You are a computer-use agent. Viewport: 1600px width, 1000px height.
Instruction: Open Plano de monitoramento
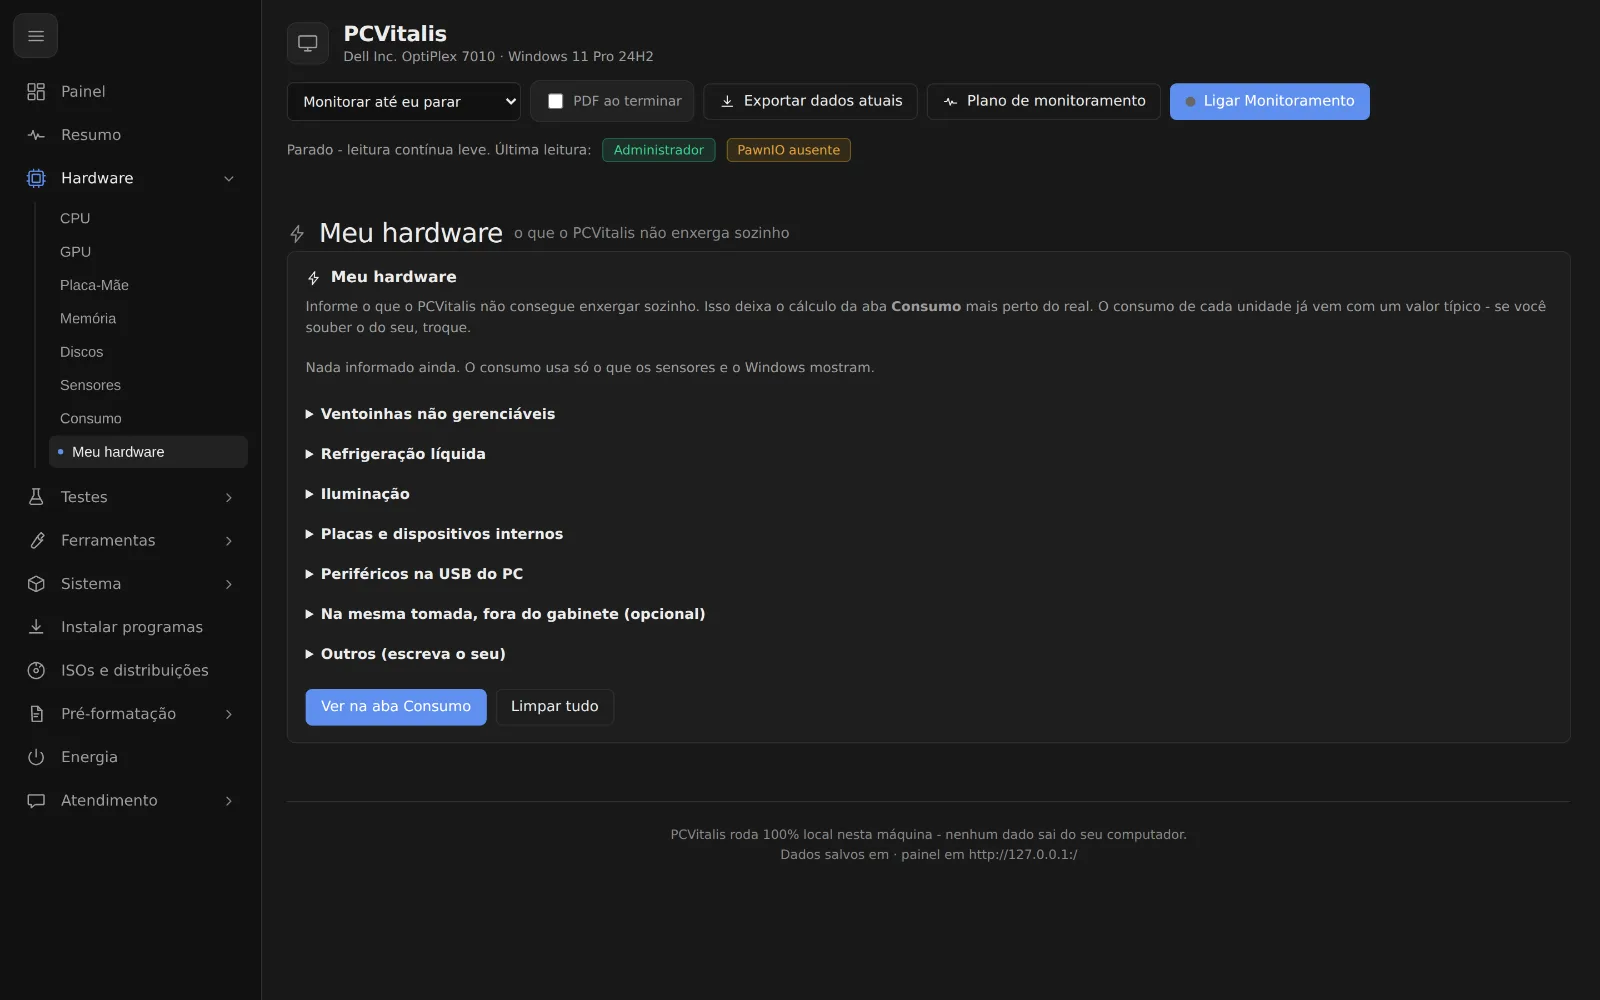1043,101
